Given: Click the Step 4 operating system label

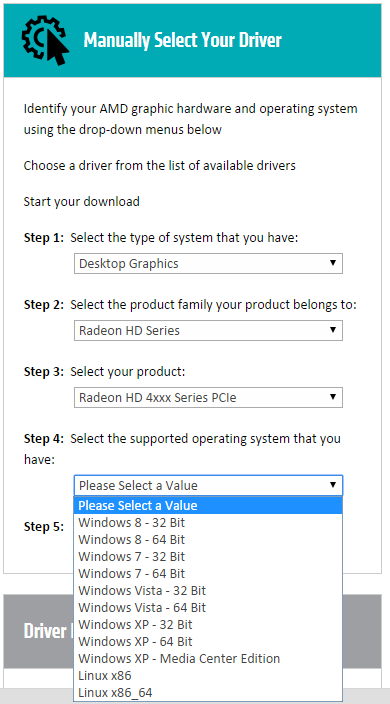Looking at the screenshot, I should 182,449.
